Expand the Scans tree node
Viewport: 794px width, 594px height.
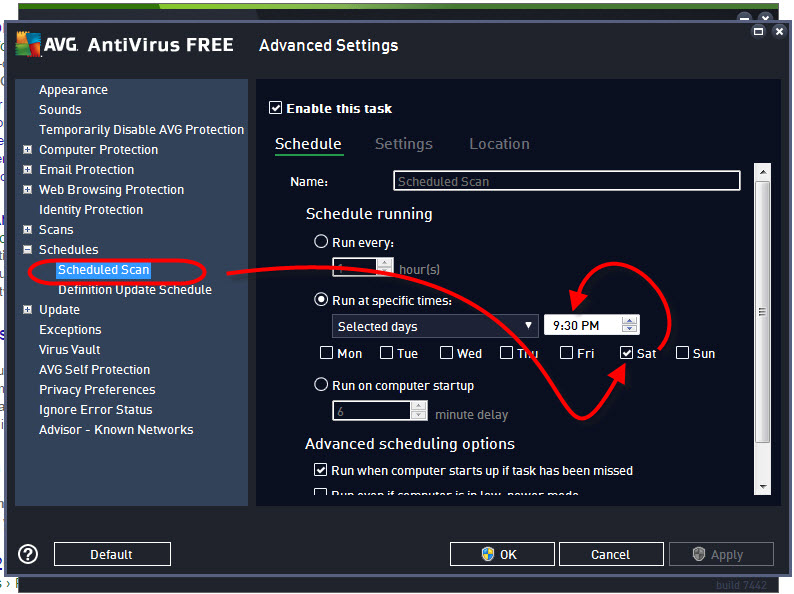[x=27, y=229]
